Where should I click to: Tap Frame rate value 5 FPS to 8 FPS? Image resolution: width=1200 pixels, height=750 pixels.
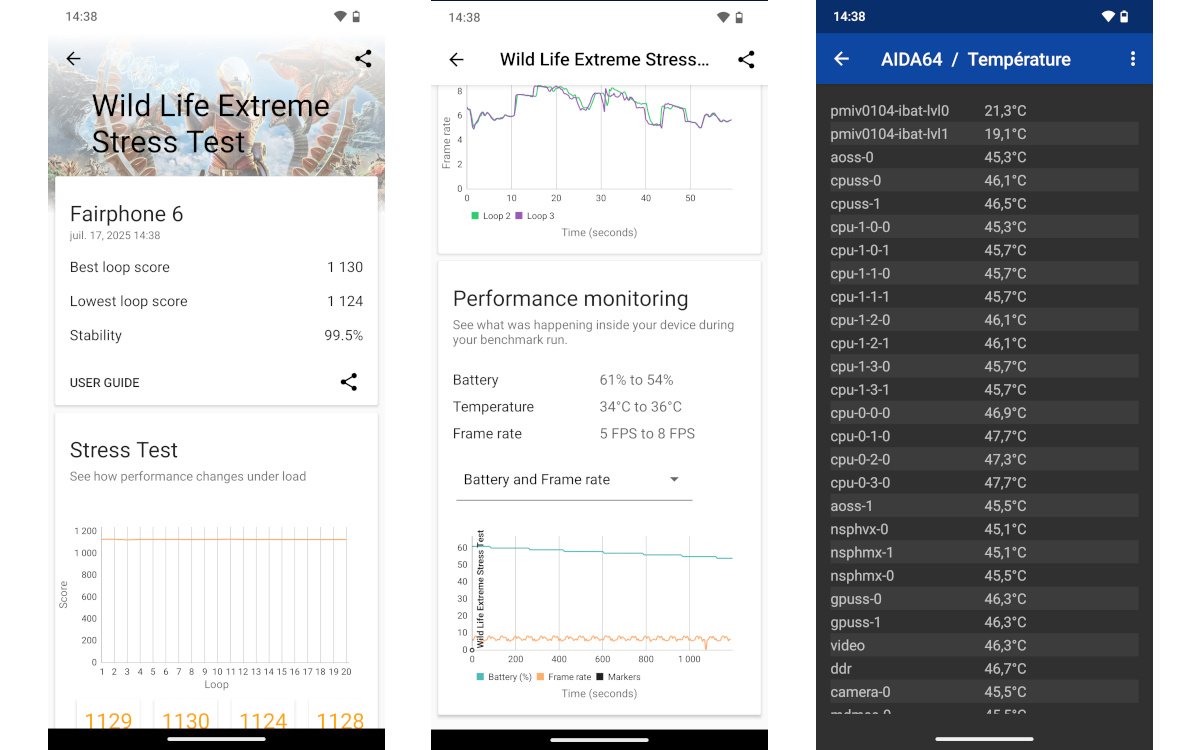(x=647, y=434)
